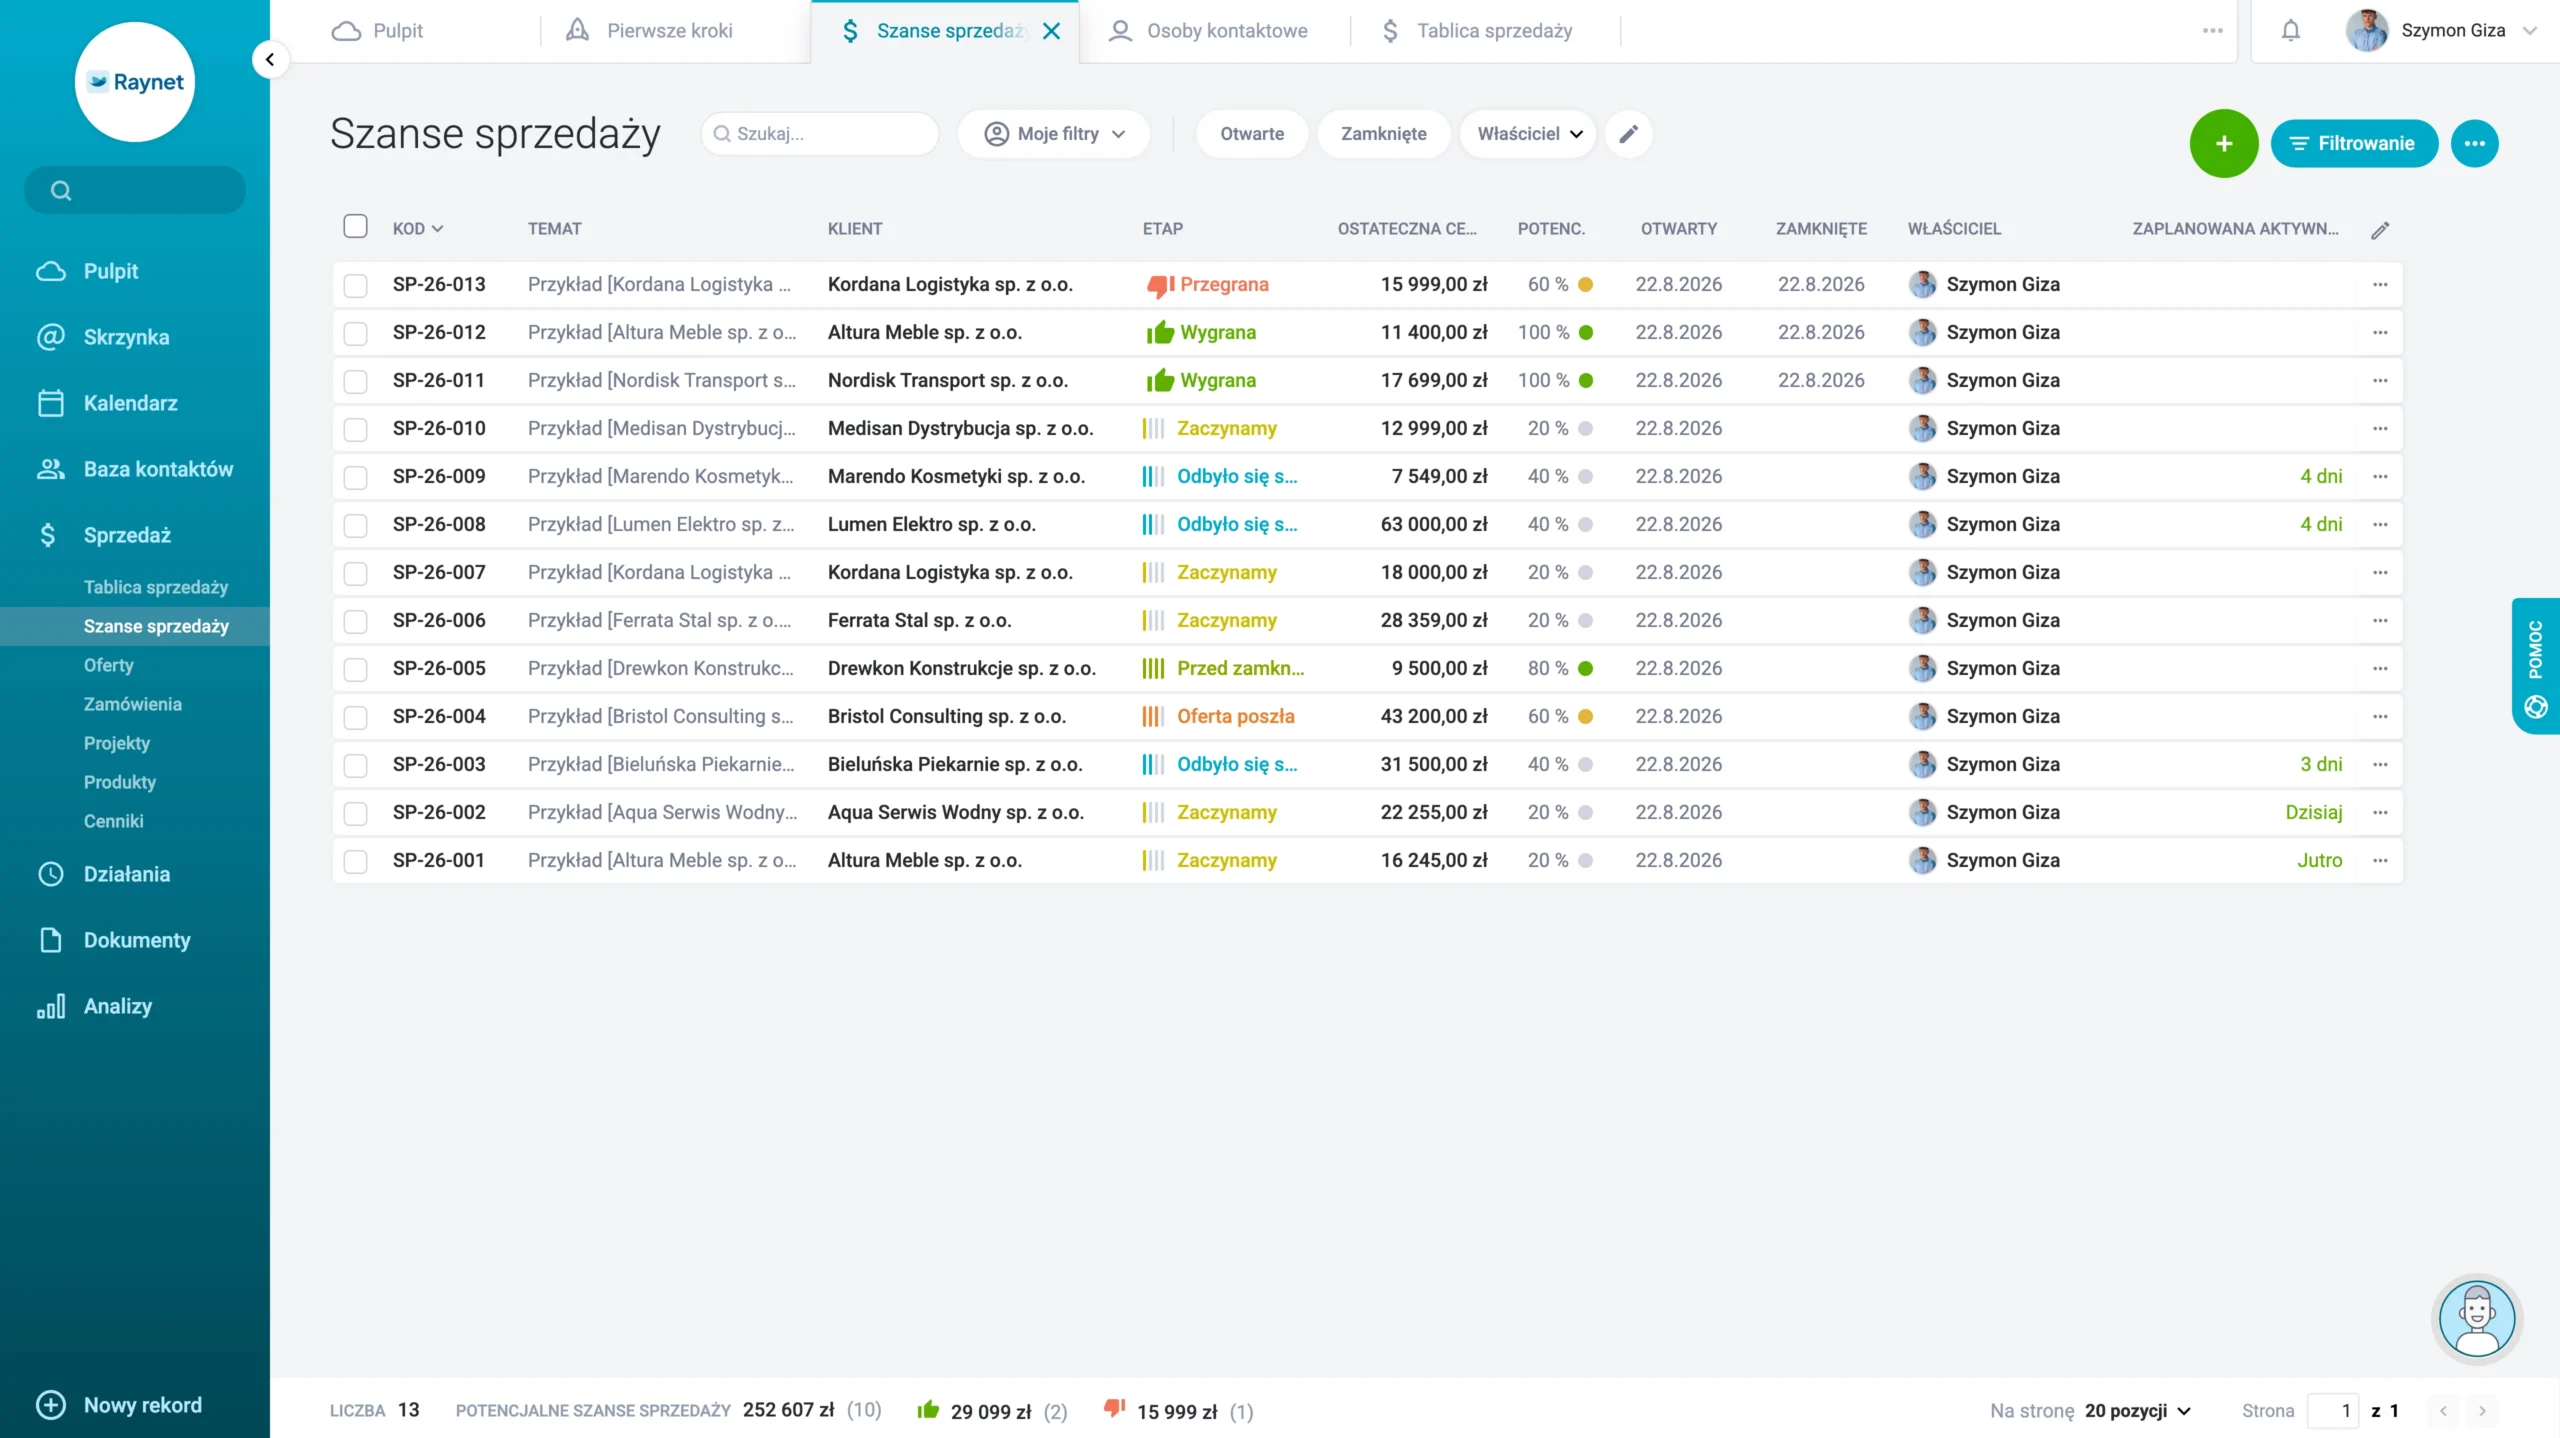The image size is (2560, 1438).
Task: Open the Właściciel filter dropdown
Action: (x=1529, y=134)
